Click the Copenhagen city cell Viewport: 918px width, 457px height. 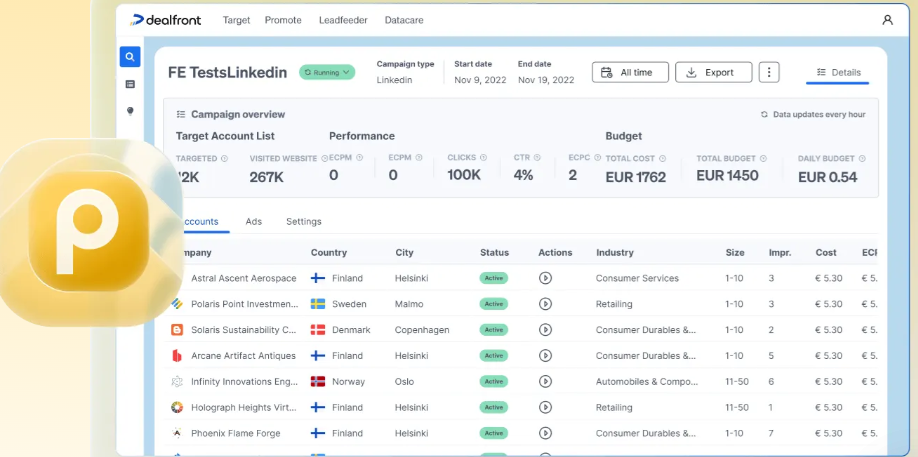pos(422,330)
